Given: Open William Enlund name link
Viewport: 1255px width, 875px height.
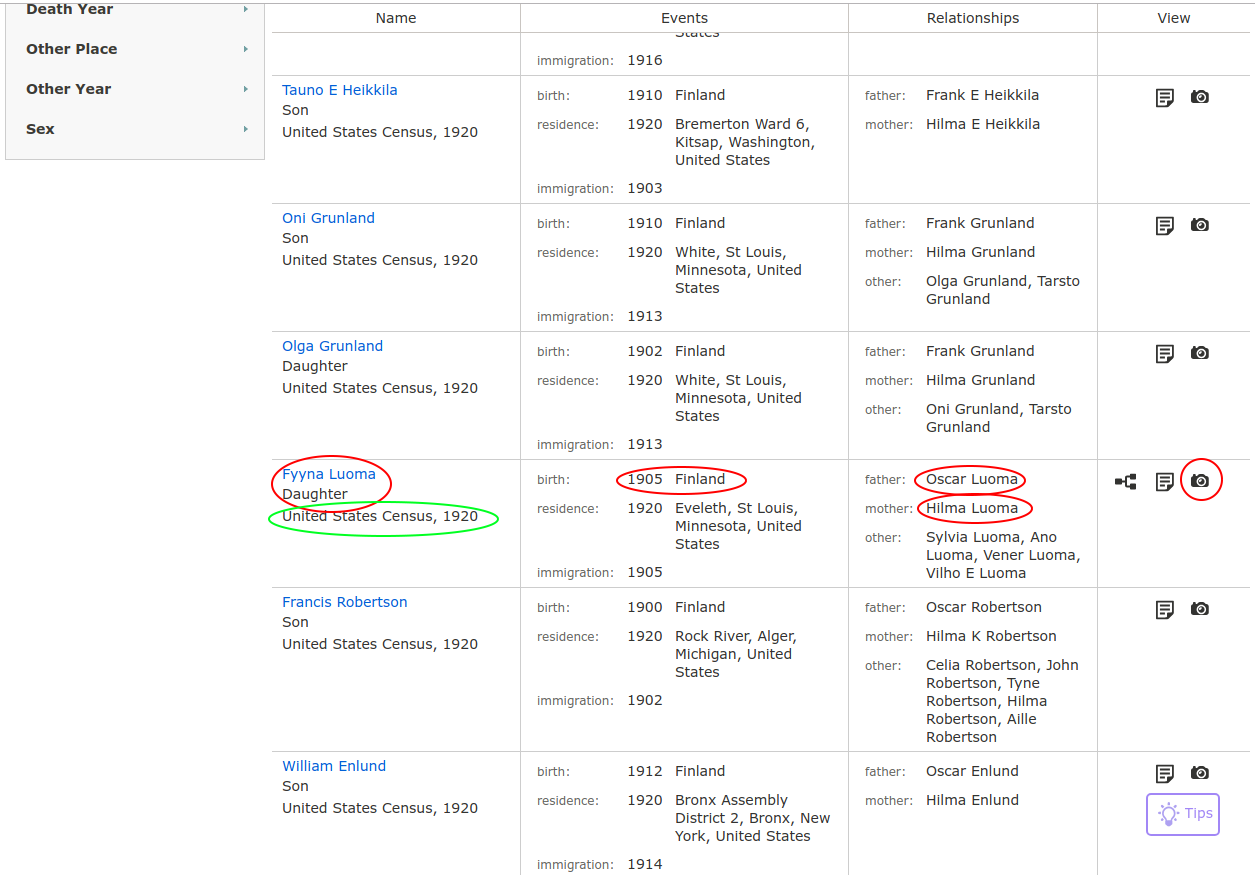Looking at the screenshot, I should click(334, 766).
